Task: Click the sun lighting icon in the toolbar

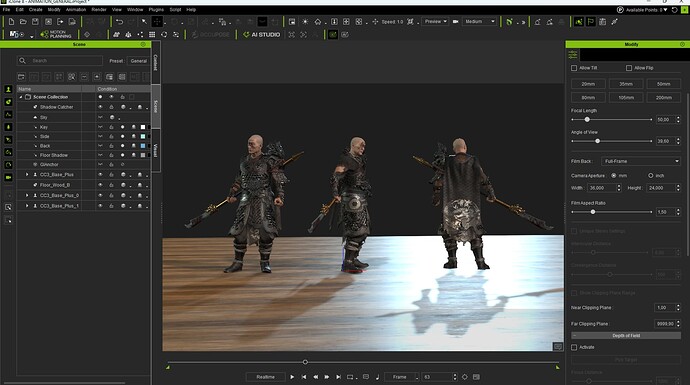Action: [305, 22]
